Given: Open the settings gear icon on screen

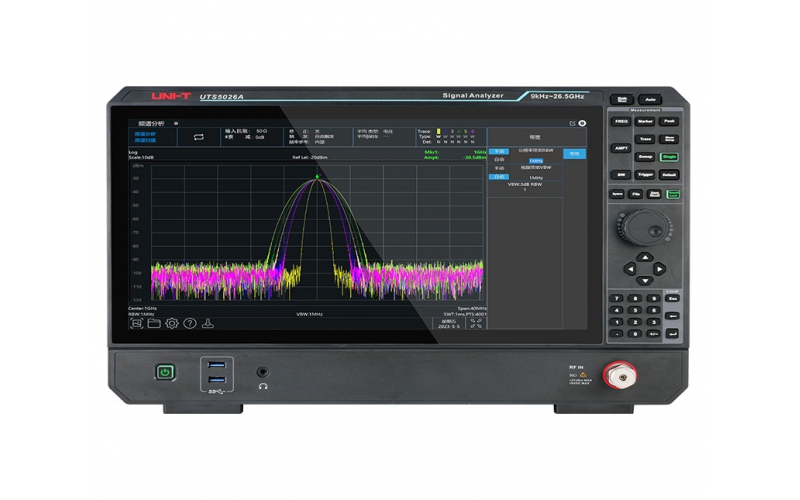Looking at the screenshot, I should click(172, 323).
